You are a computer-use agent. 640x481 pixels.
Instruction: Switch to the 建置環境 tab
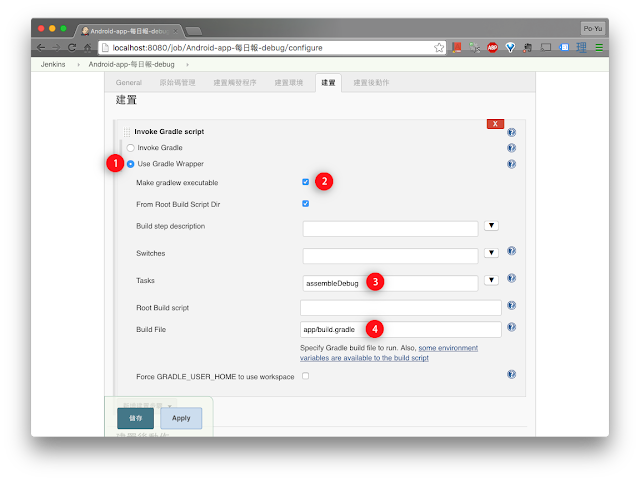pyautogui.click(x=289, y=83)
